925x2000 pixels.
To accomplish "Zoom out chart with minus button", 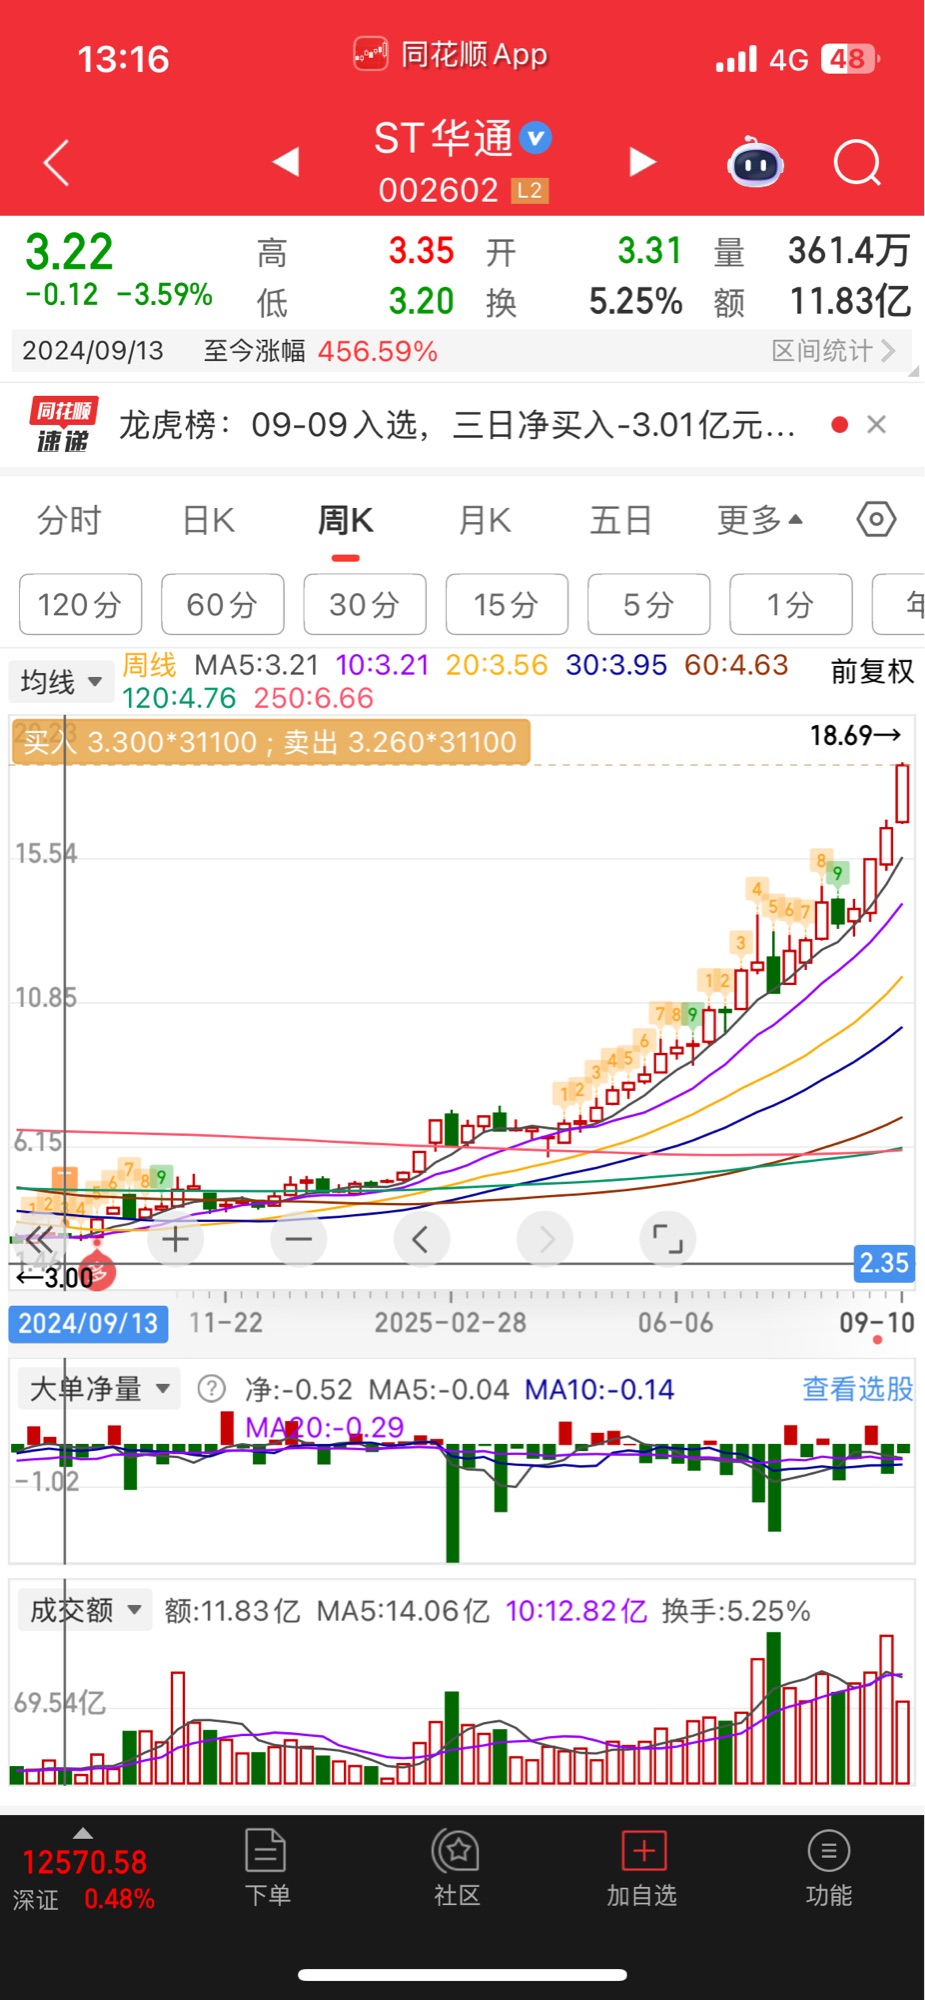I will [x=298, y=1240].
